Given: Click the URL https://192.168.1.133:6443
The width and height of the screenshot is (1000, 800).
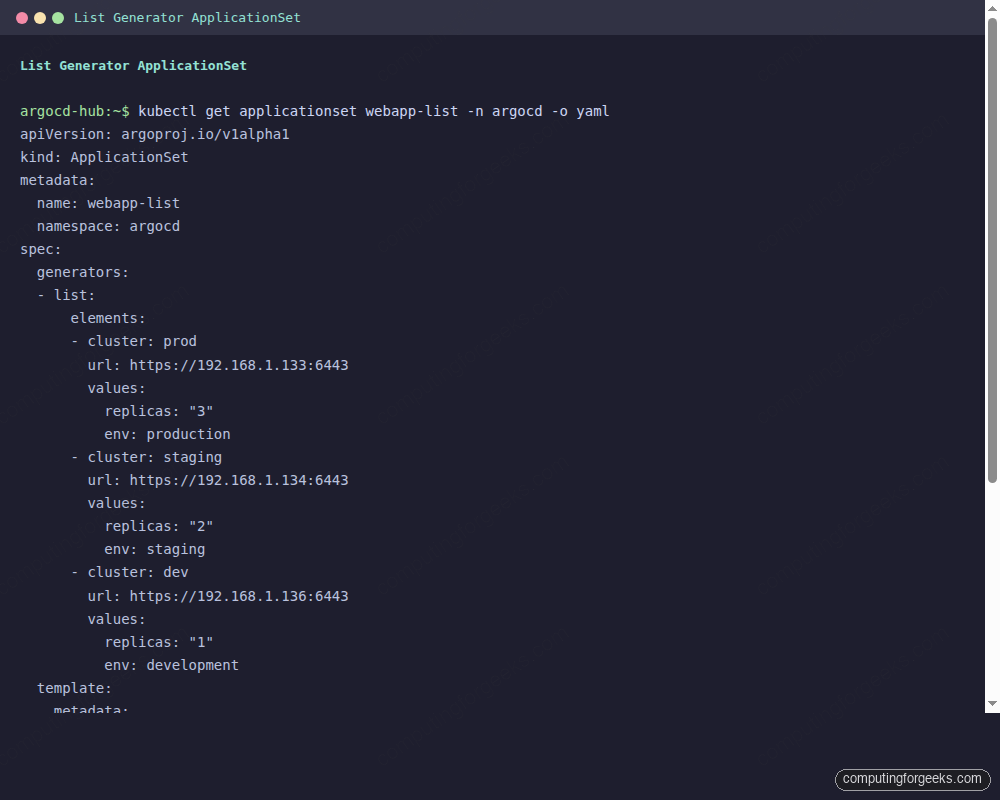Looking at the screenshot, I should coord(240,365).
